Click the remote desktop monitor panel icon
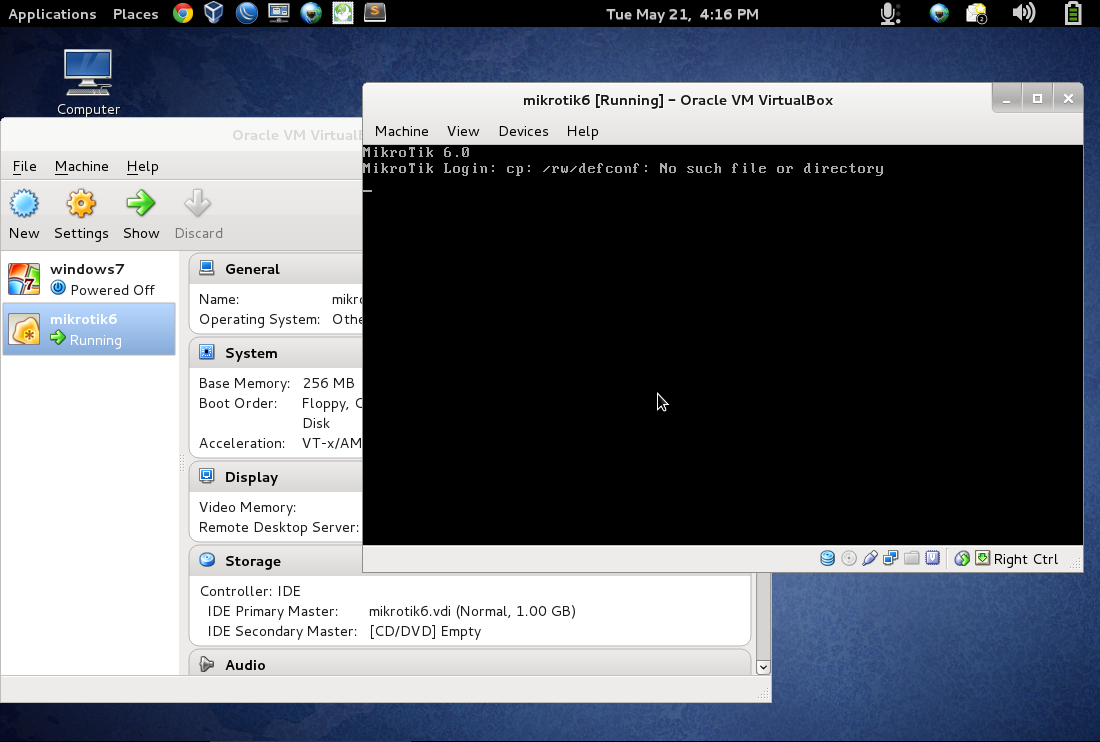The width and height of the screenshot is (1100, 742). pyautogui.click(x=279, y=13)
